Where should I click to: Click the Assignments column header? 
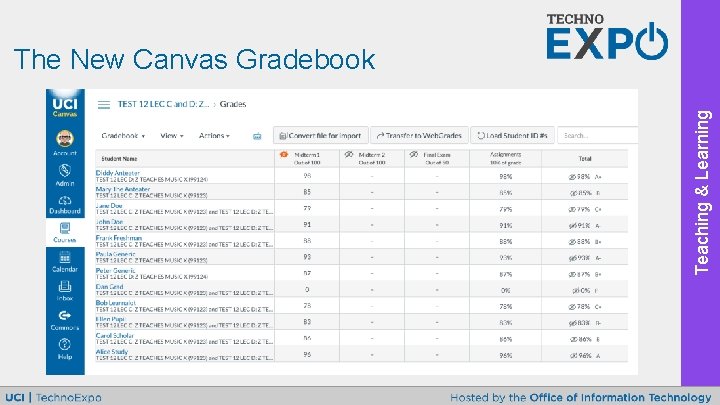pyautogui.click(x=506, y=158)
